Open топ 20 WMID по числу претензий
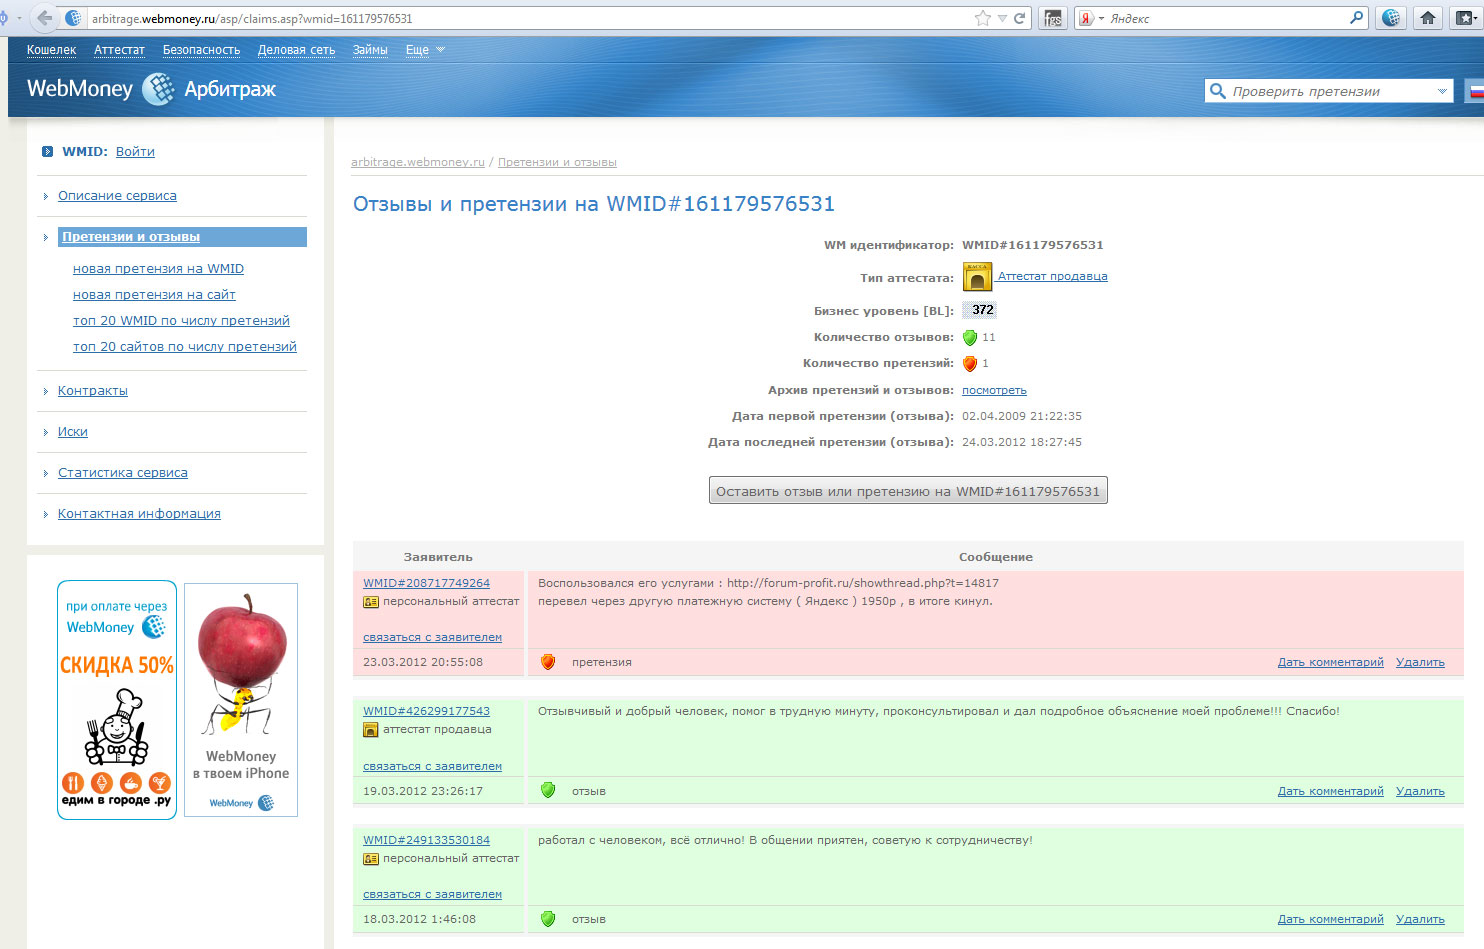The image size is (1484, 949). click(181, 321)
